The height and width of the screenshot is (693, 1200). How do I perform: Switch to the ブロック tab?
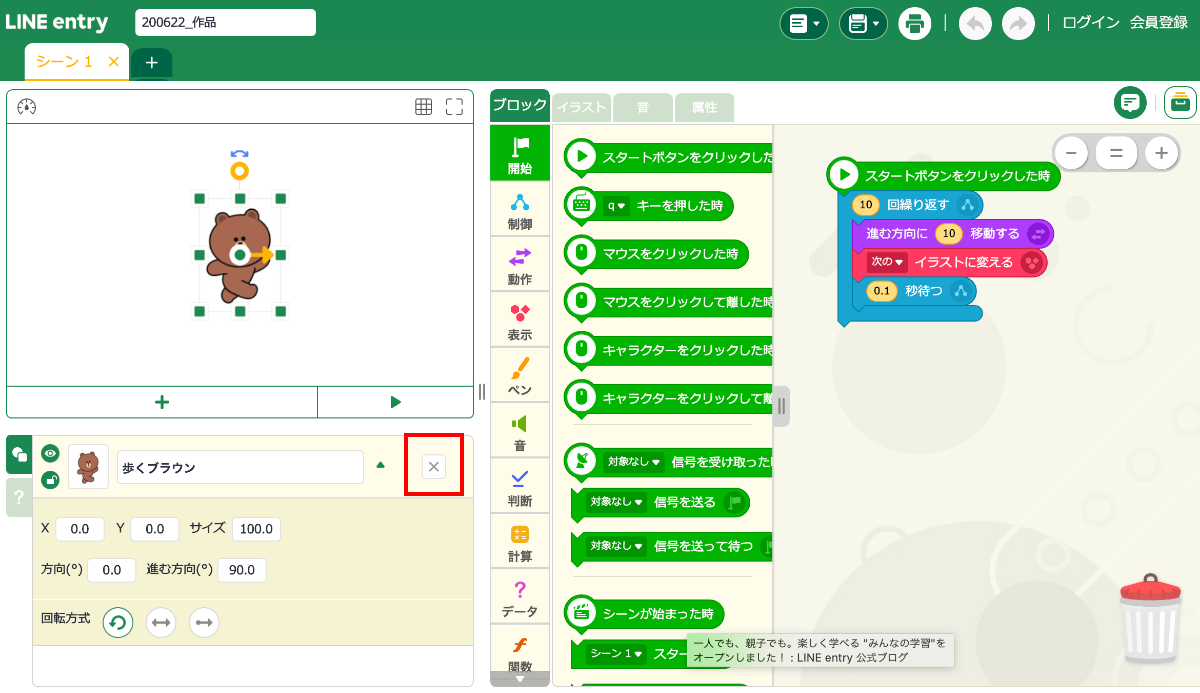[x=520, y=105]
